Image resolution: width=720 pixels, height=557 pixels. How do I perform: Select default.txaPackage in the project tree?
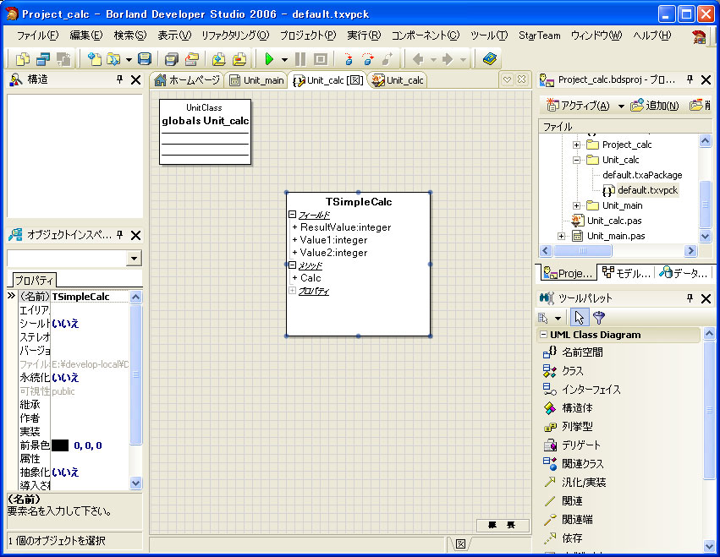[x=642, y=175]
